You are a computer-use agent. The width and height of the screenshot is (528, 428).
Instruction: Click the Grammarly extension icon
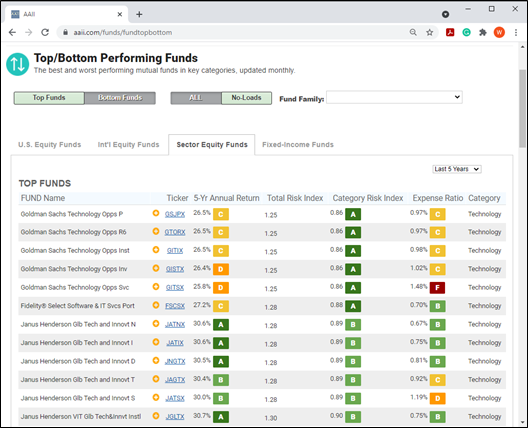(x=466, y=32)
